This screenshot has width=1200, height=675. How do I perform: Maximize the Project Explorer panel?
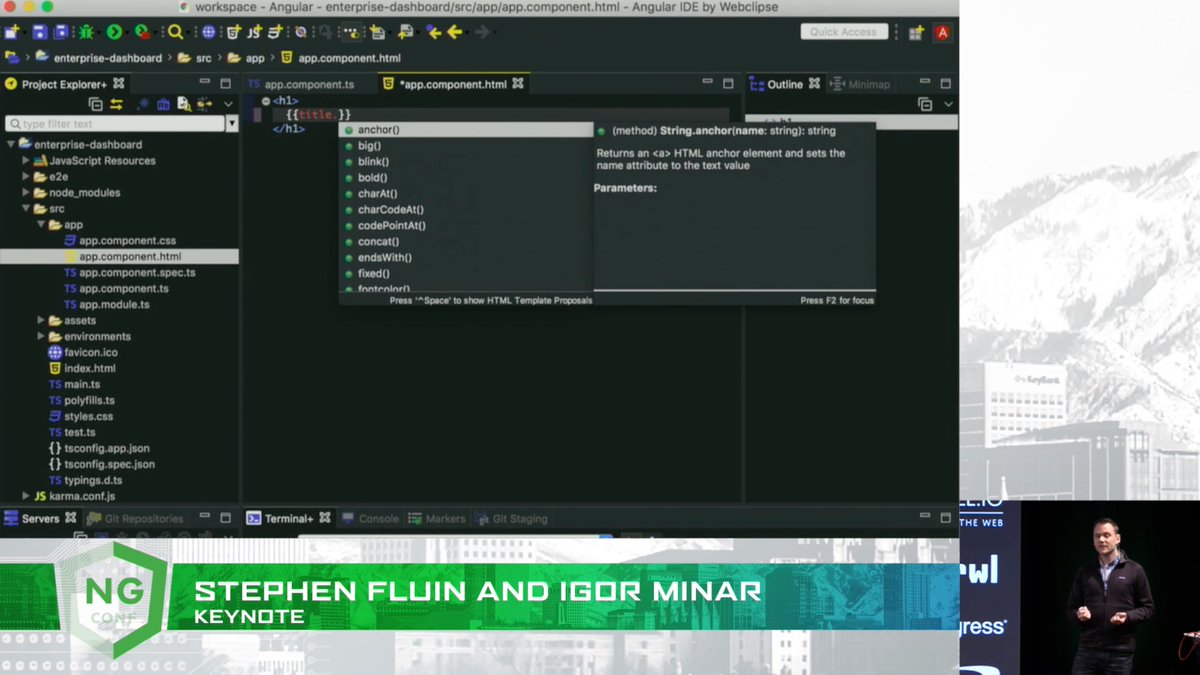(225, 84)
